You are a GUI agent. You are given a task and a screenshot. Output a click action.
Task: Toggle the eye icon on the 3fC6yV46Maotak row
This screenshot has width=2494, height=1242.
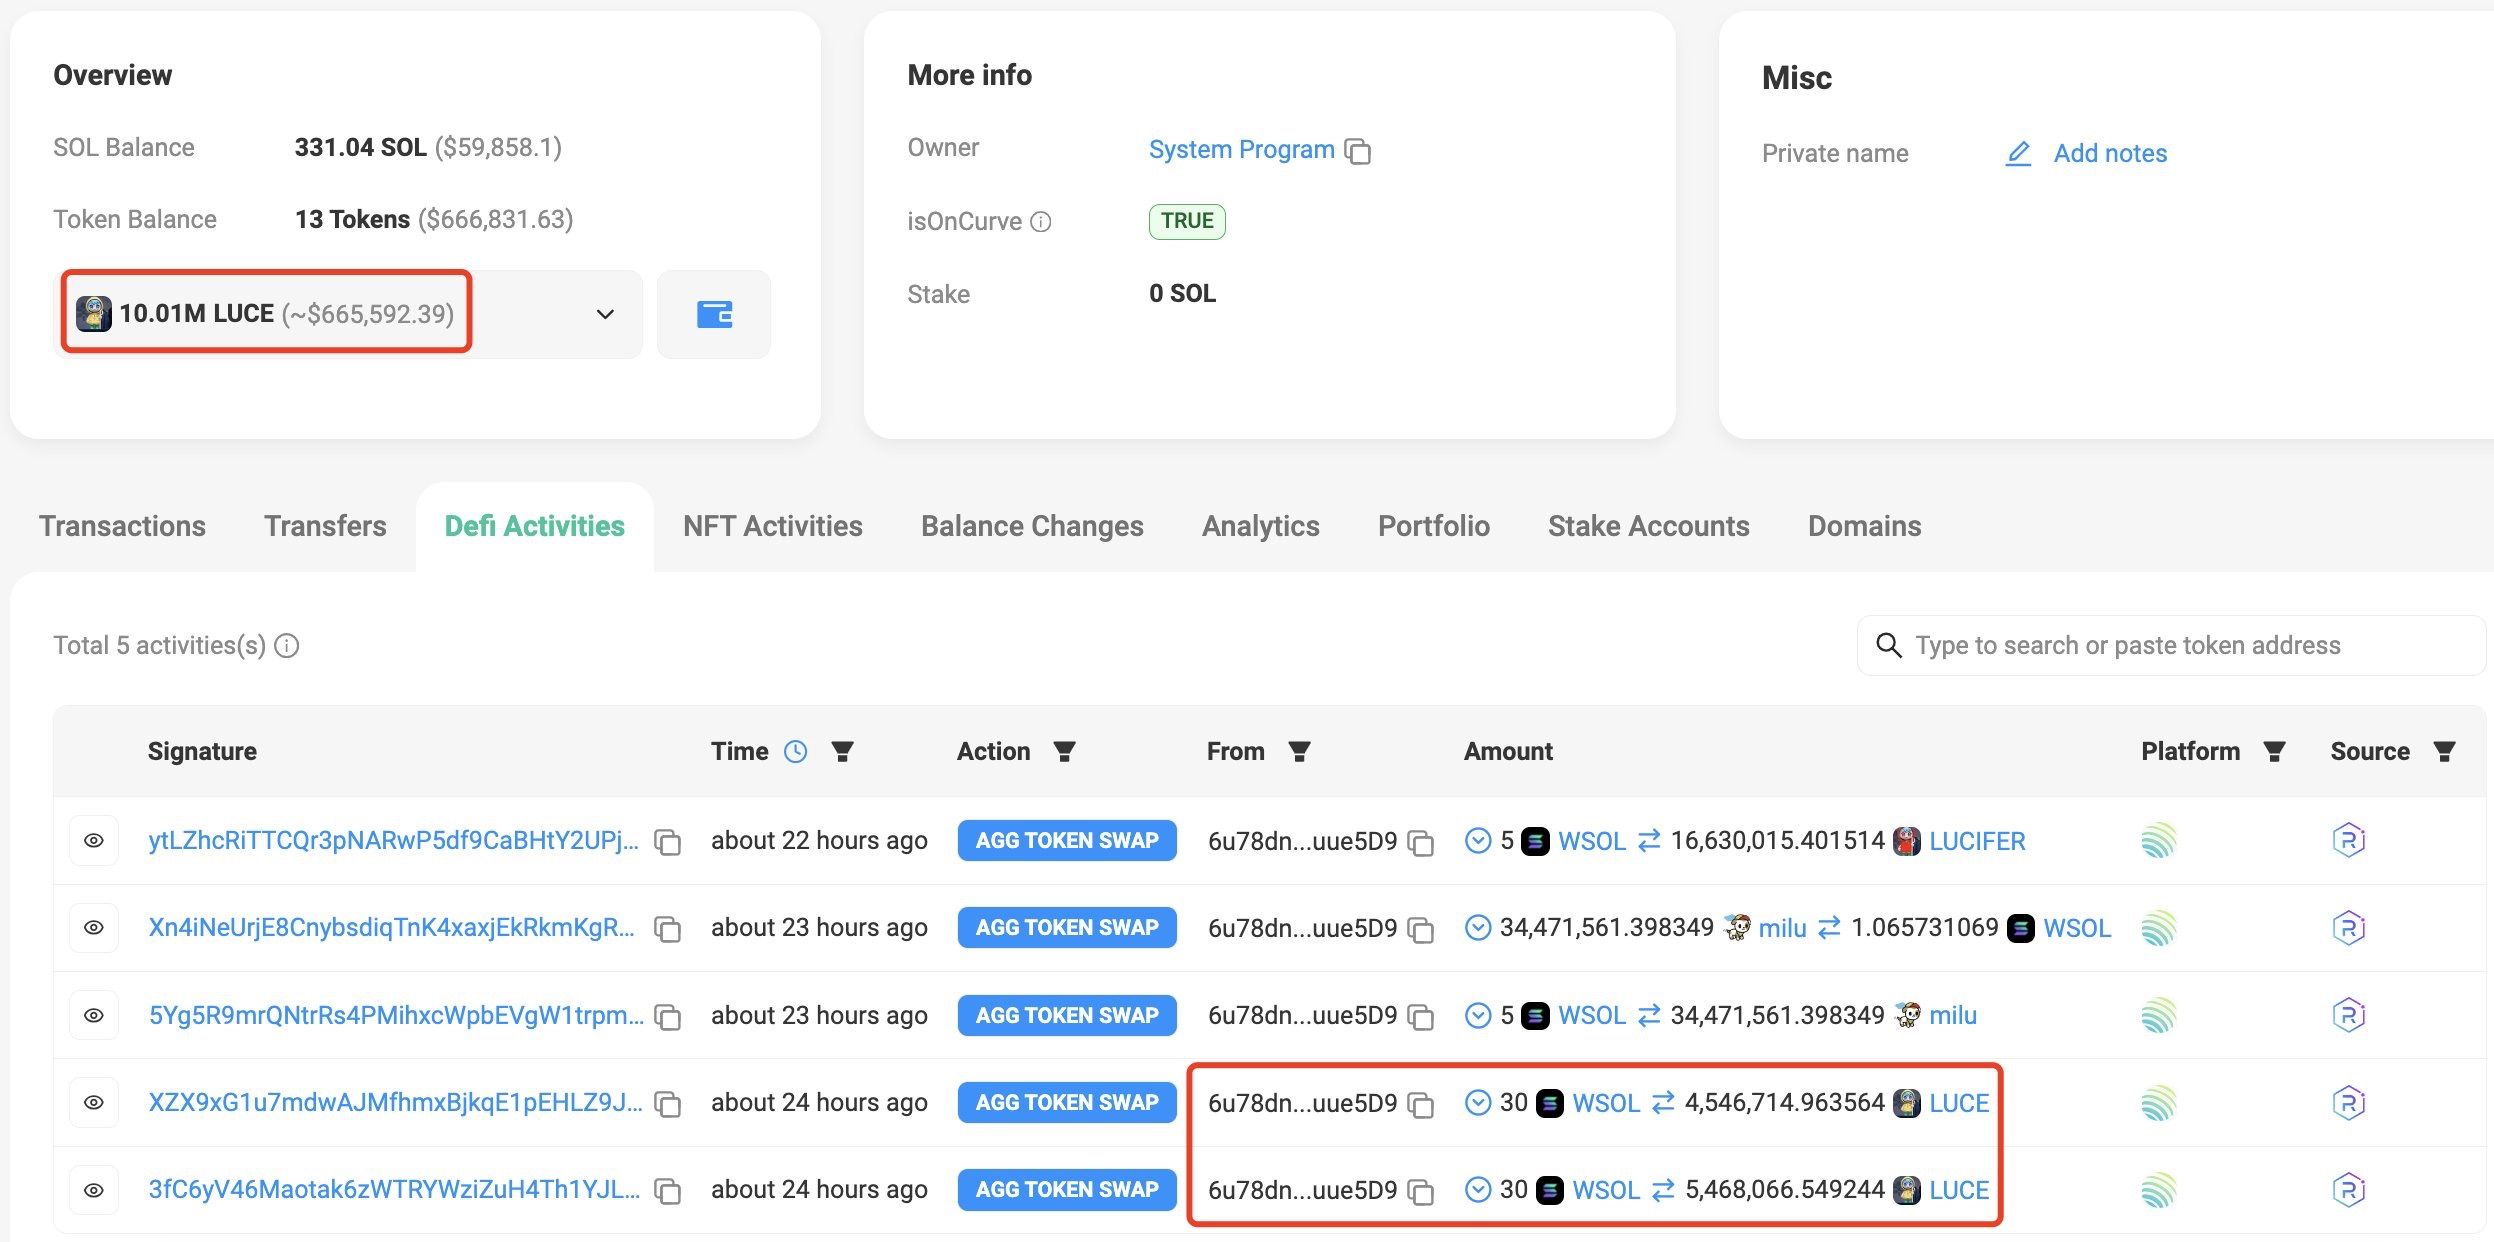[94, 1190]
